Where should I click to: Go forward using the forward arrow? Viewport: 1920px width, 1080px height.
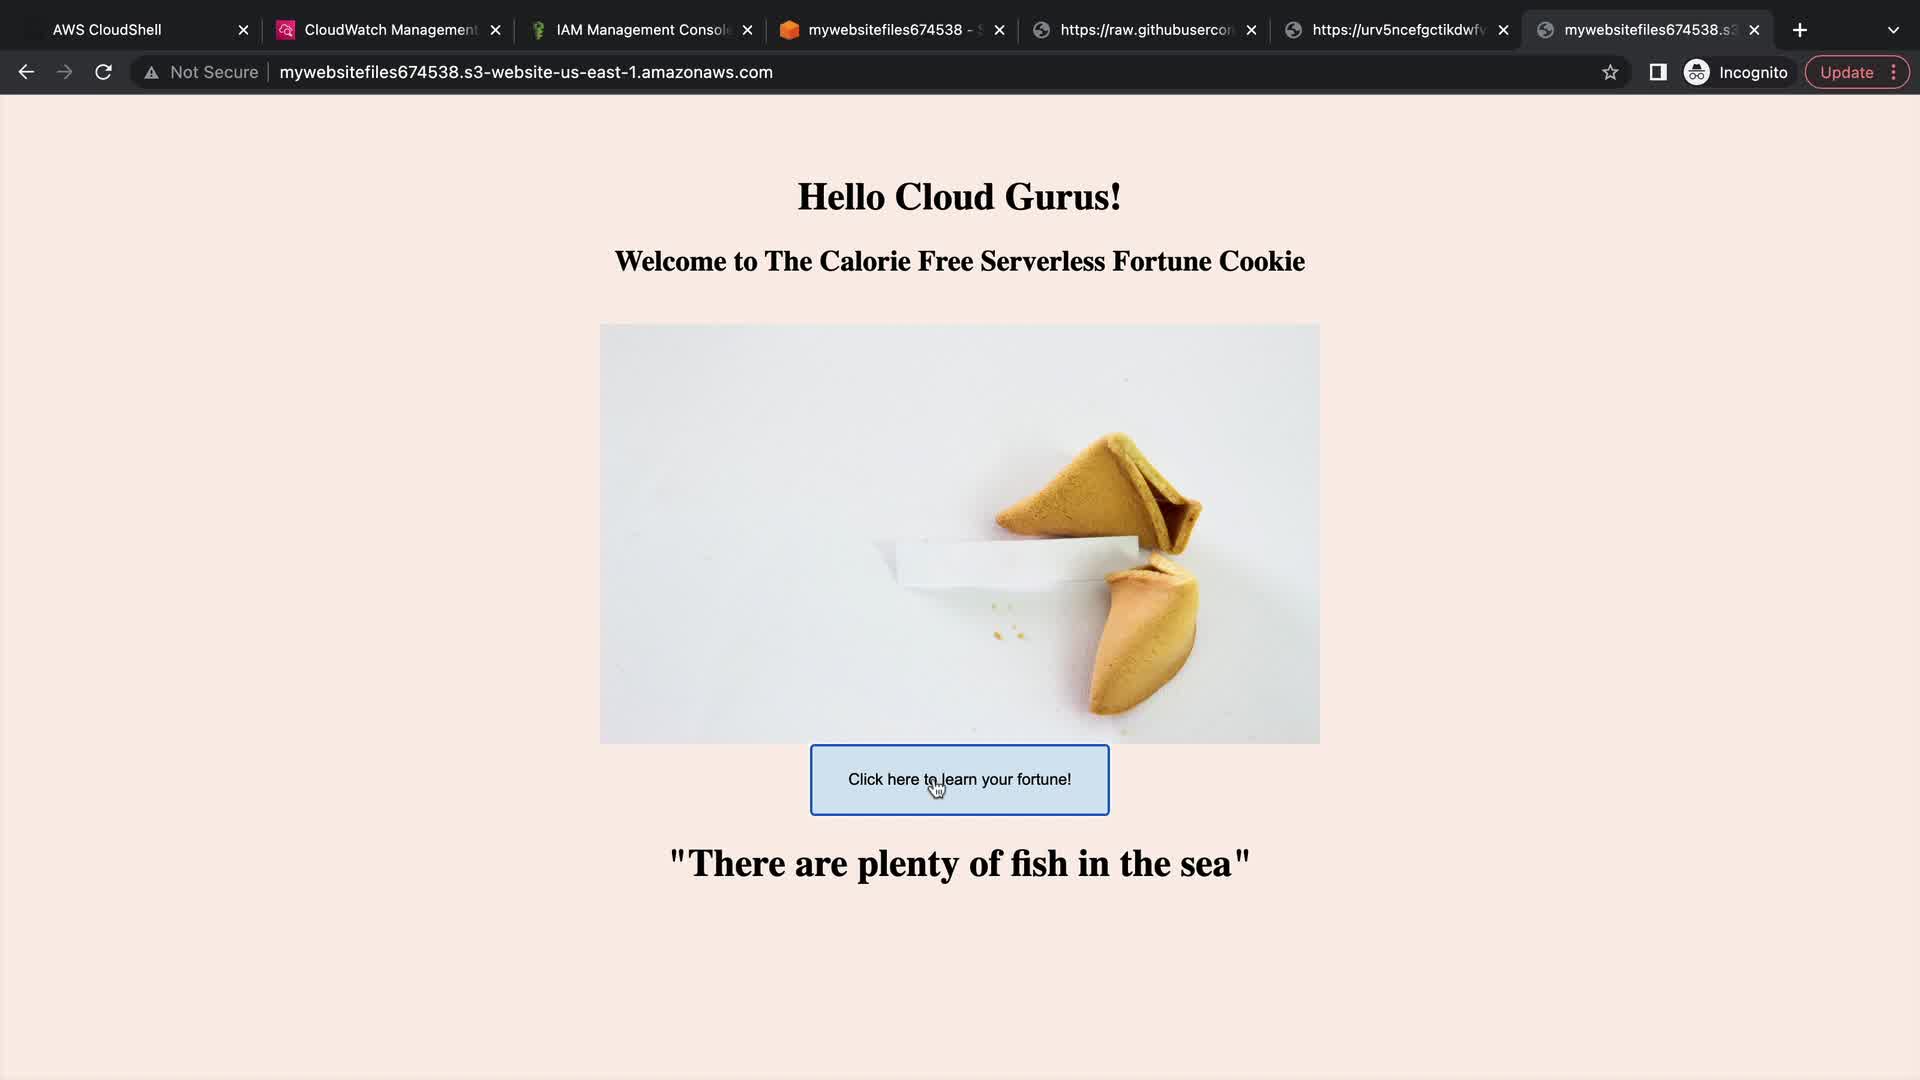(65, 72)
